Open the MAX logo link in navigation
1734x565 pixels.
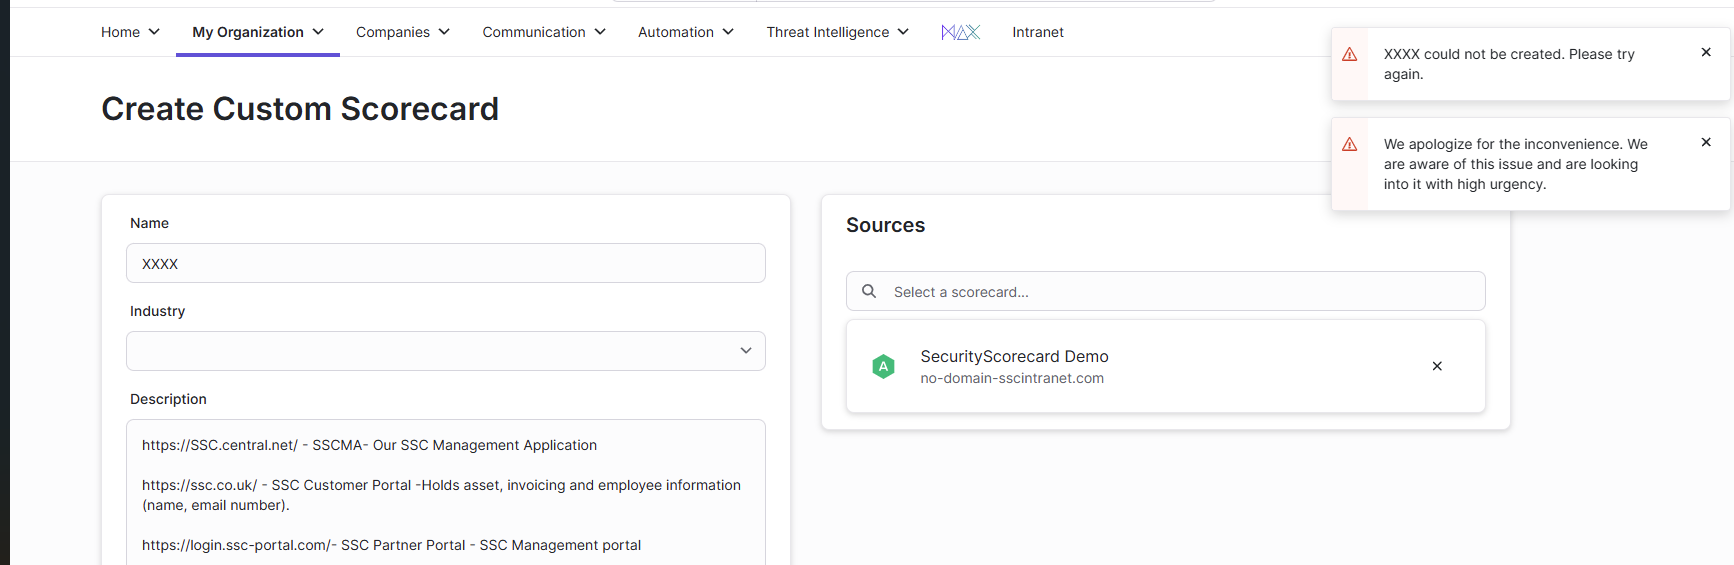(x=960, y=32)
